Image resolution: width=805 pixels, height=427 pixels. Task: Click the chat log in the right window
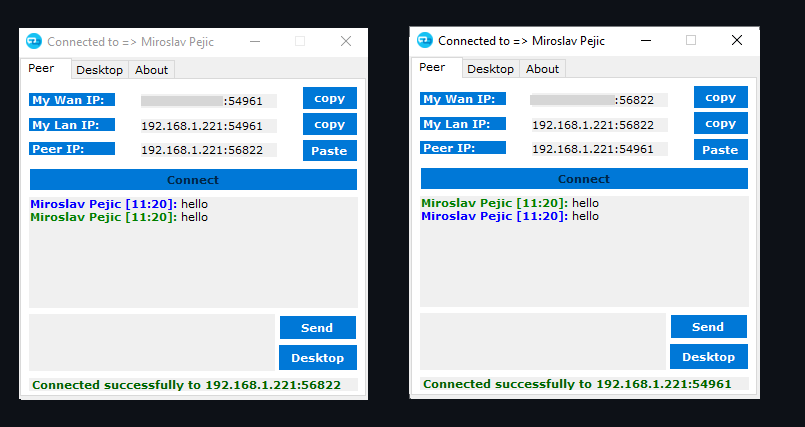click(x=584, y=260)
